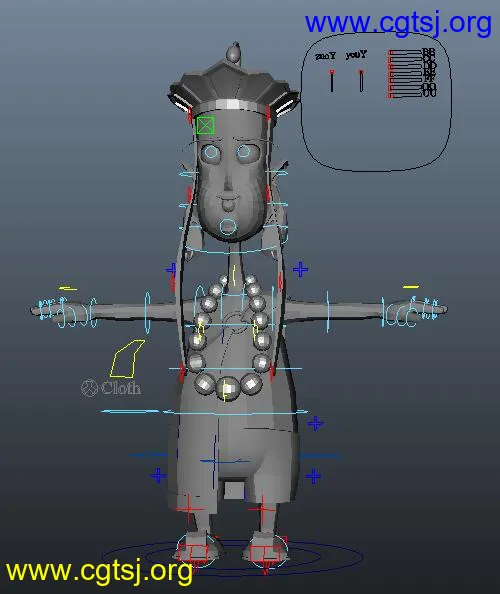Select the red box foot control on screen-right foot

click(x=265, y=553)
